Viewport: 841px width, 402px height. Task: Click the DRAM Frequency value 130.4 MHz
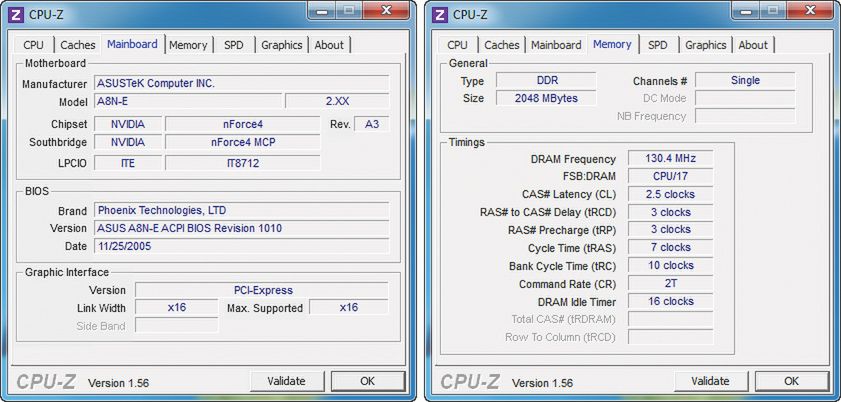(670, 158)
